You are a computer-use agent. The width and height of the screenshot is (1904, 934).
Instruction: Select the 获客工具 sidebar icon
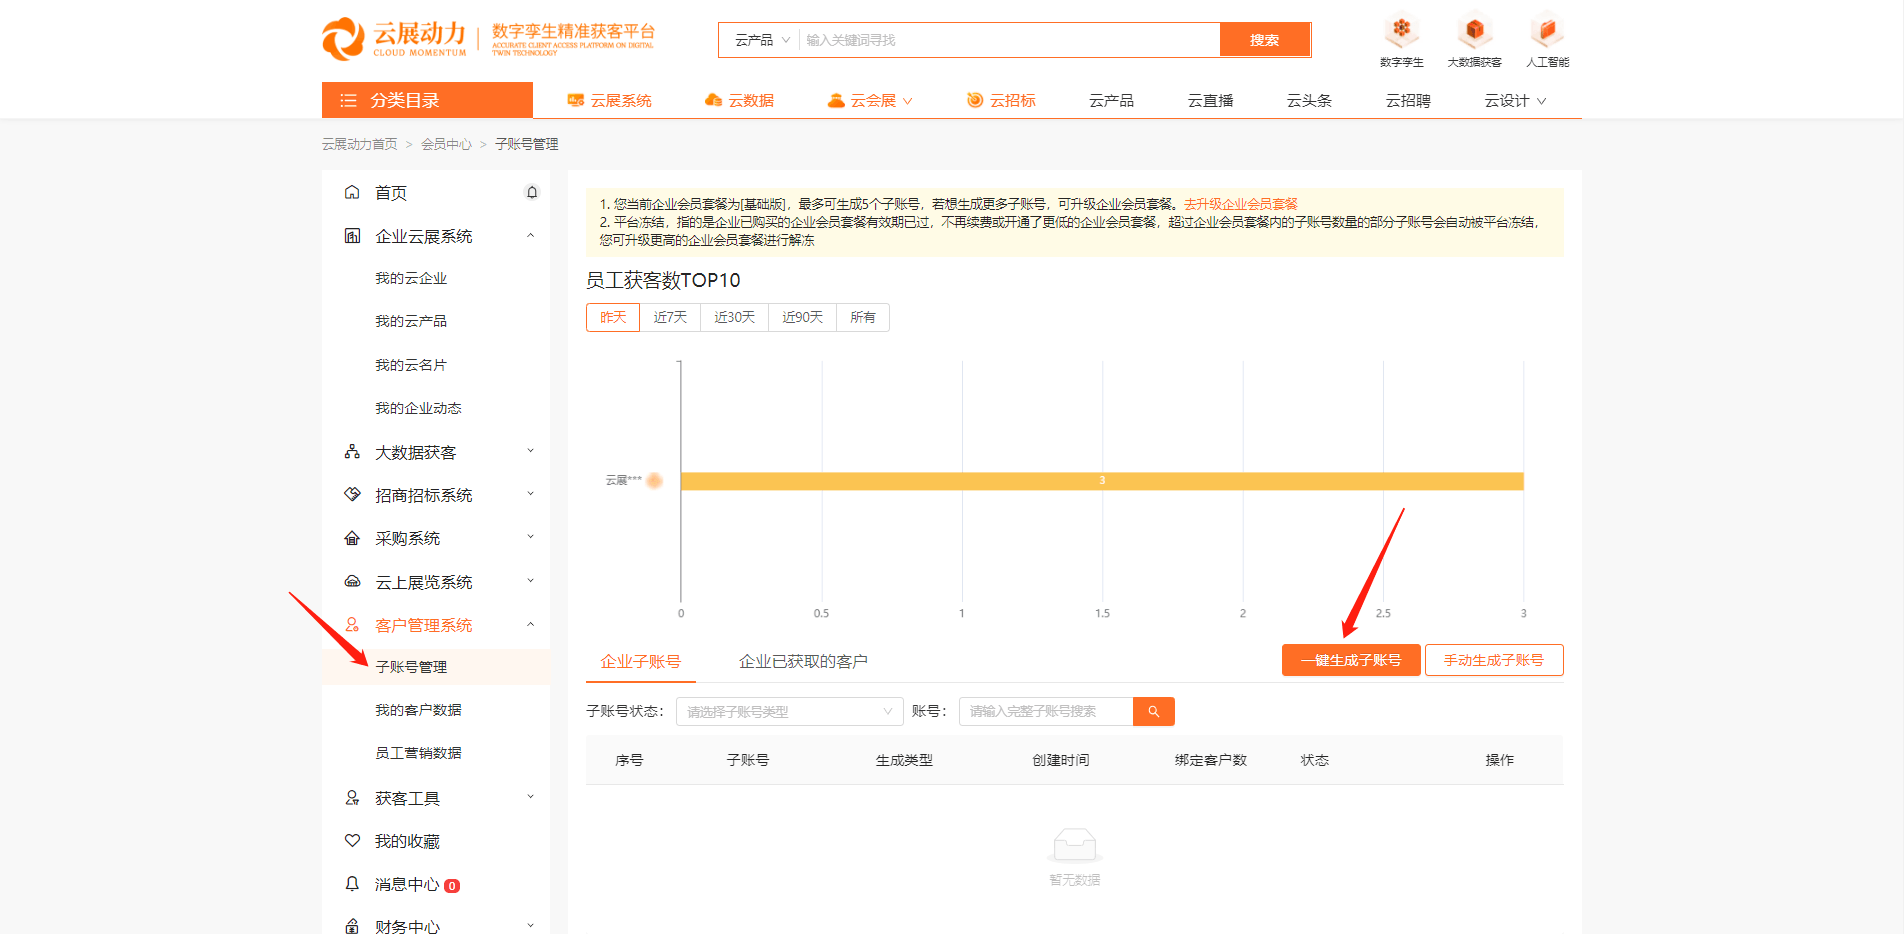pos(352,797)
